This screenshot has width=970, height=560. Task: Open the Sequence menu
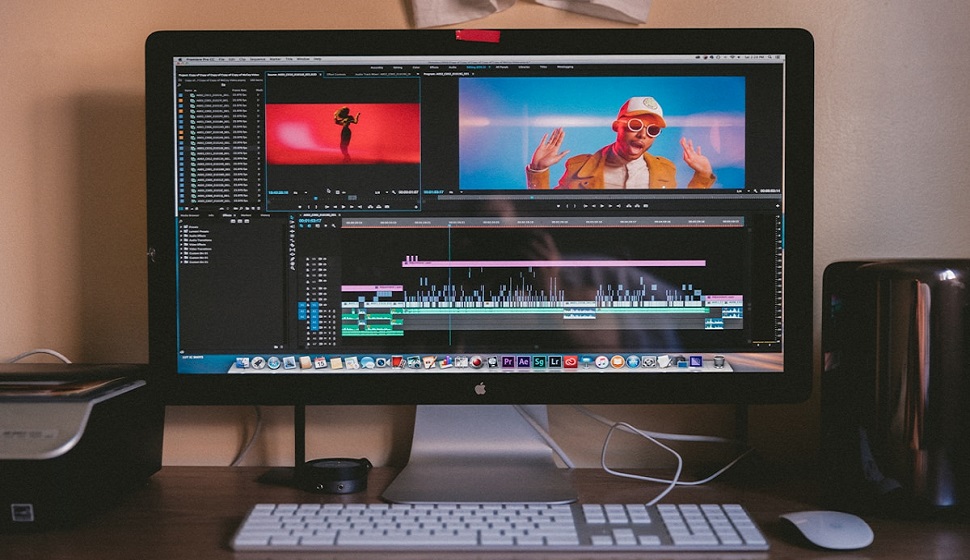[x=257, y=59]
